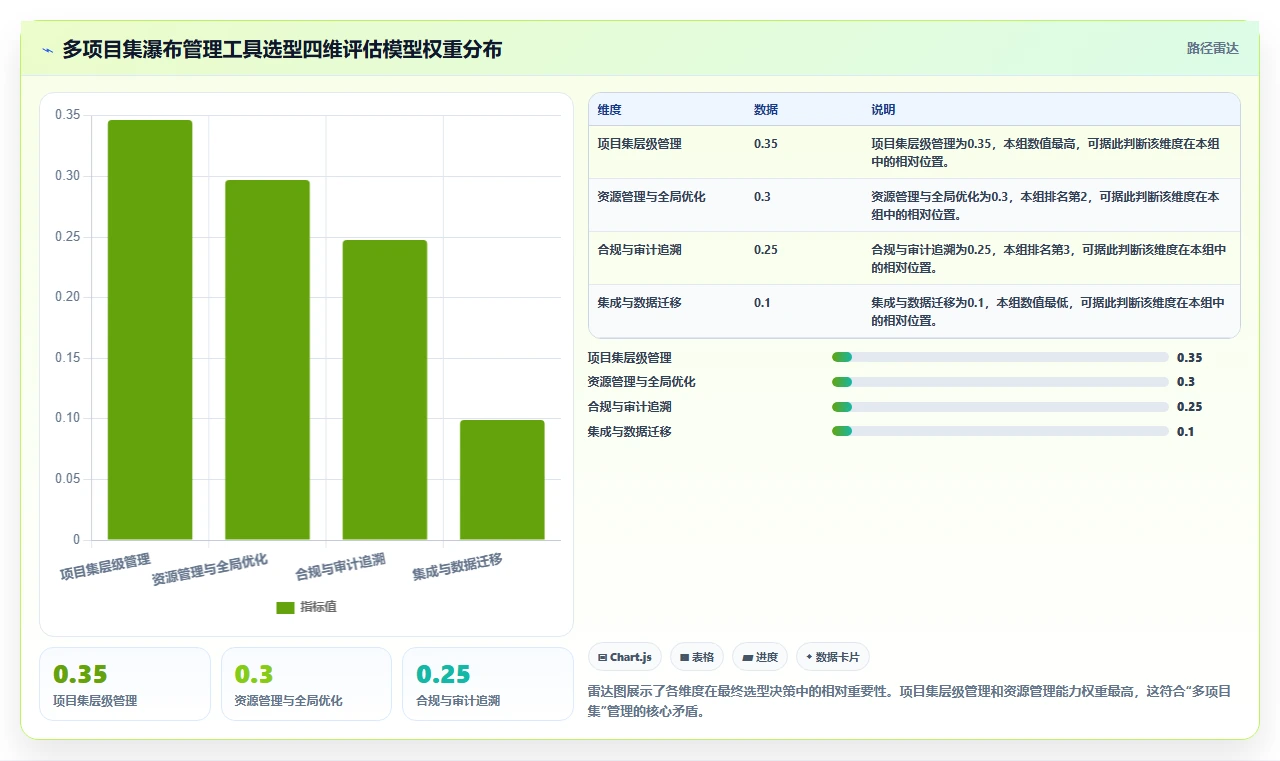The image size is (1280, 761).
Task: Select the 资源管理与全局优化 bar in the chart
Action: coord(267,360)
